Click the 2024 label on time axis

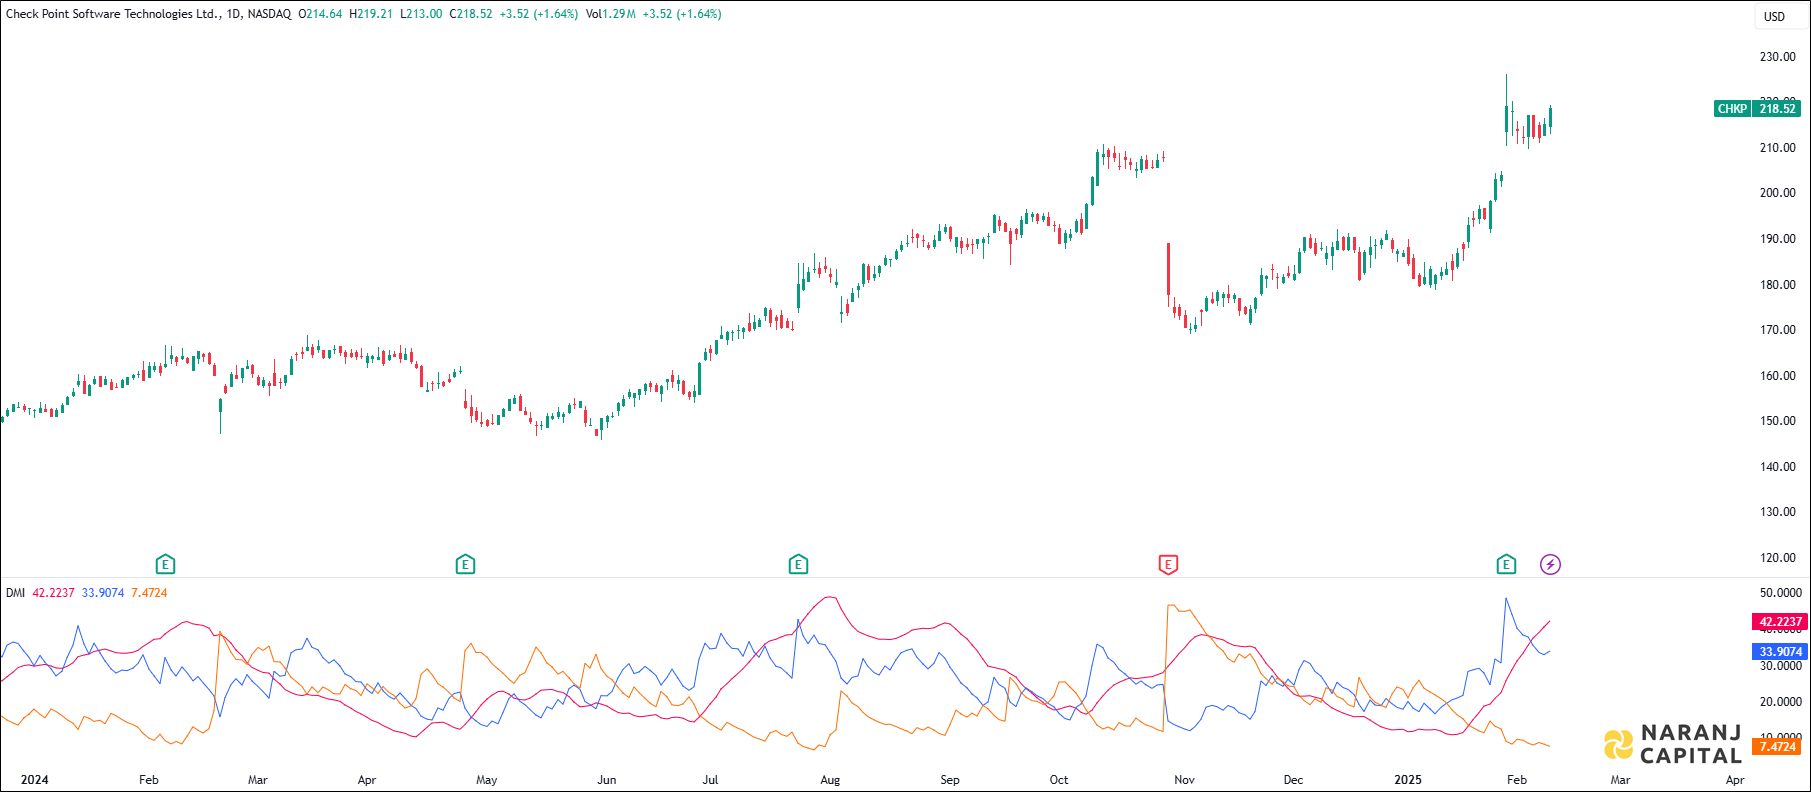[34, 780]
